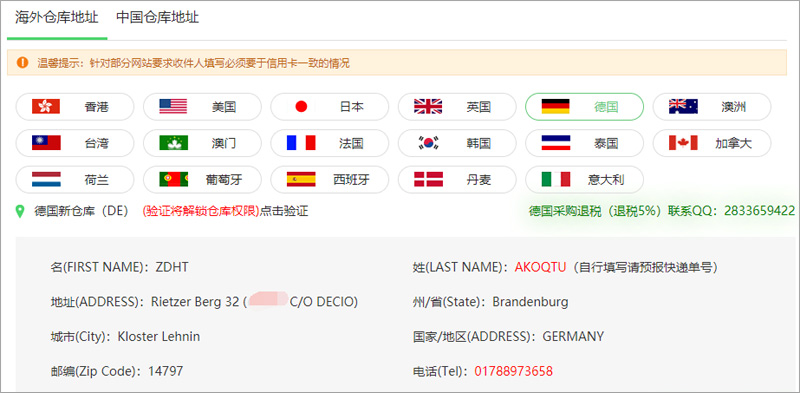
Task: Open the 海外仓库地址 tab
Action: tap(57, 17)
